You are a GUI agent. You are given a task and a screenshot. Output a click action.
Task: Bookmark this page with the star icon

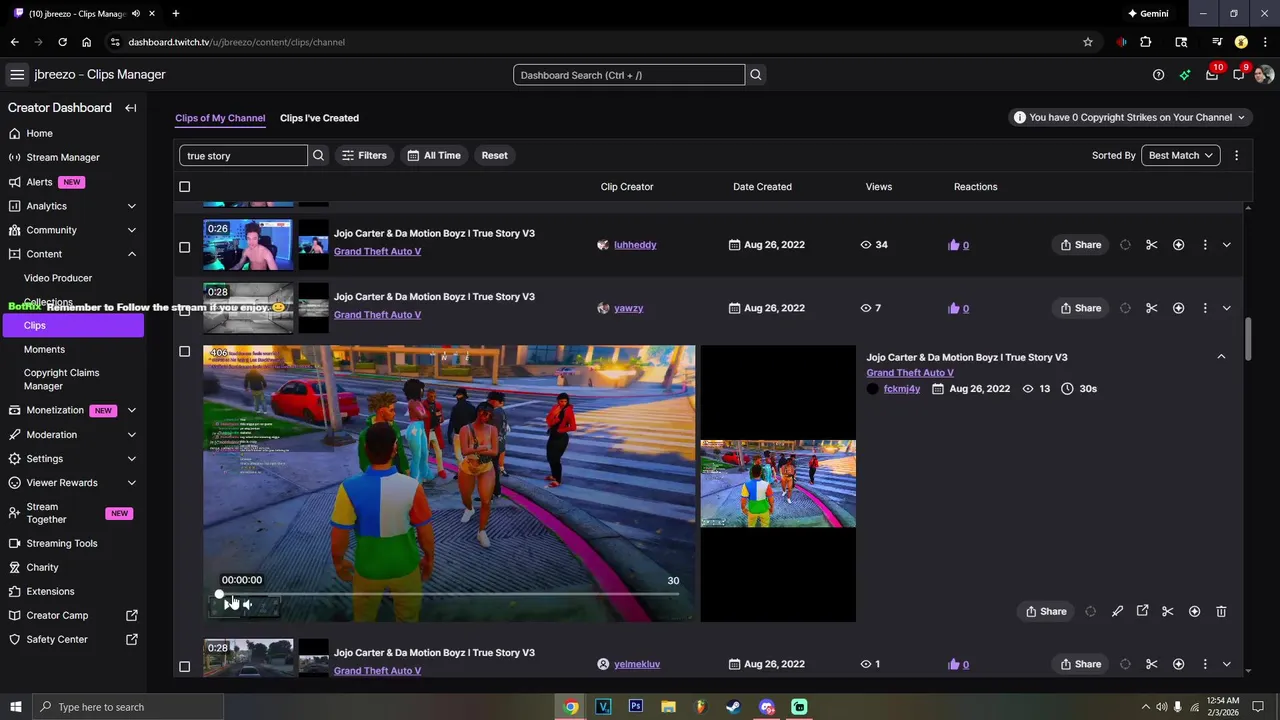[1088, 42]
